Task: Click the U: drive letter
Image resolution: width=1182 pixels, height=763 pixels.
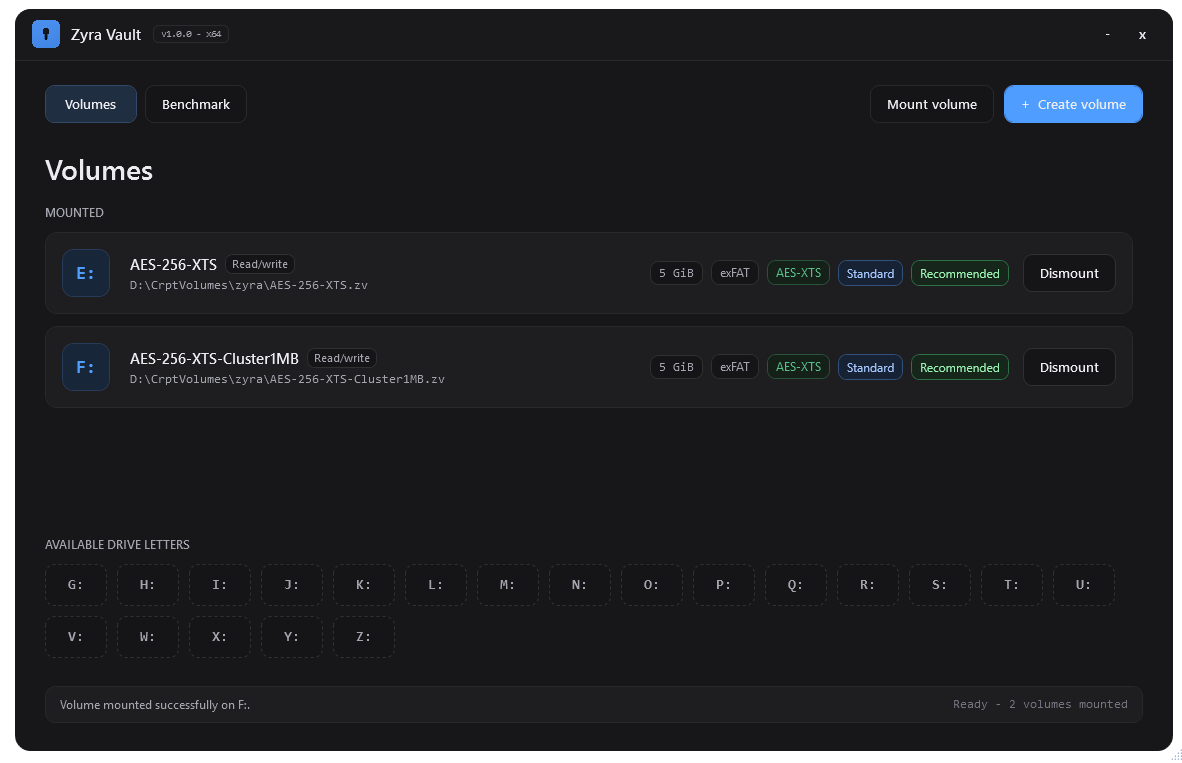Action: [1083, 585]
